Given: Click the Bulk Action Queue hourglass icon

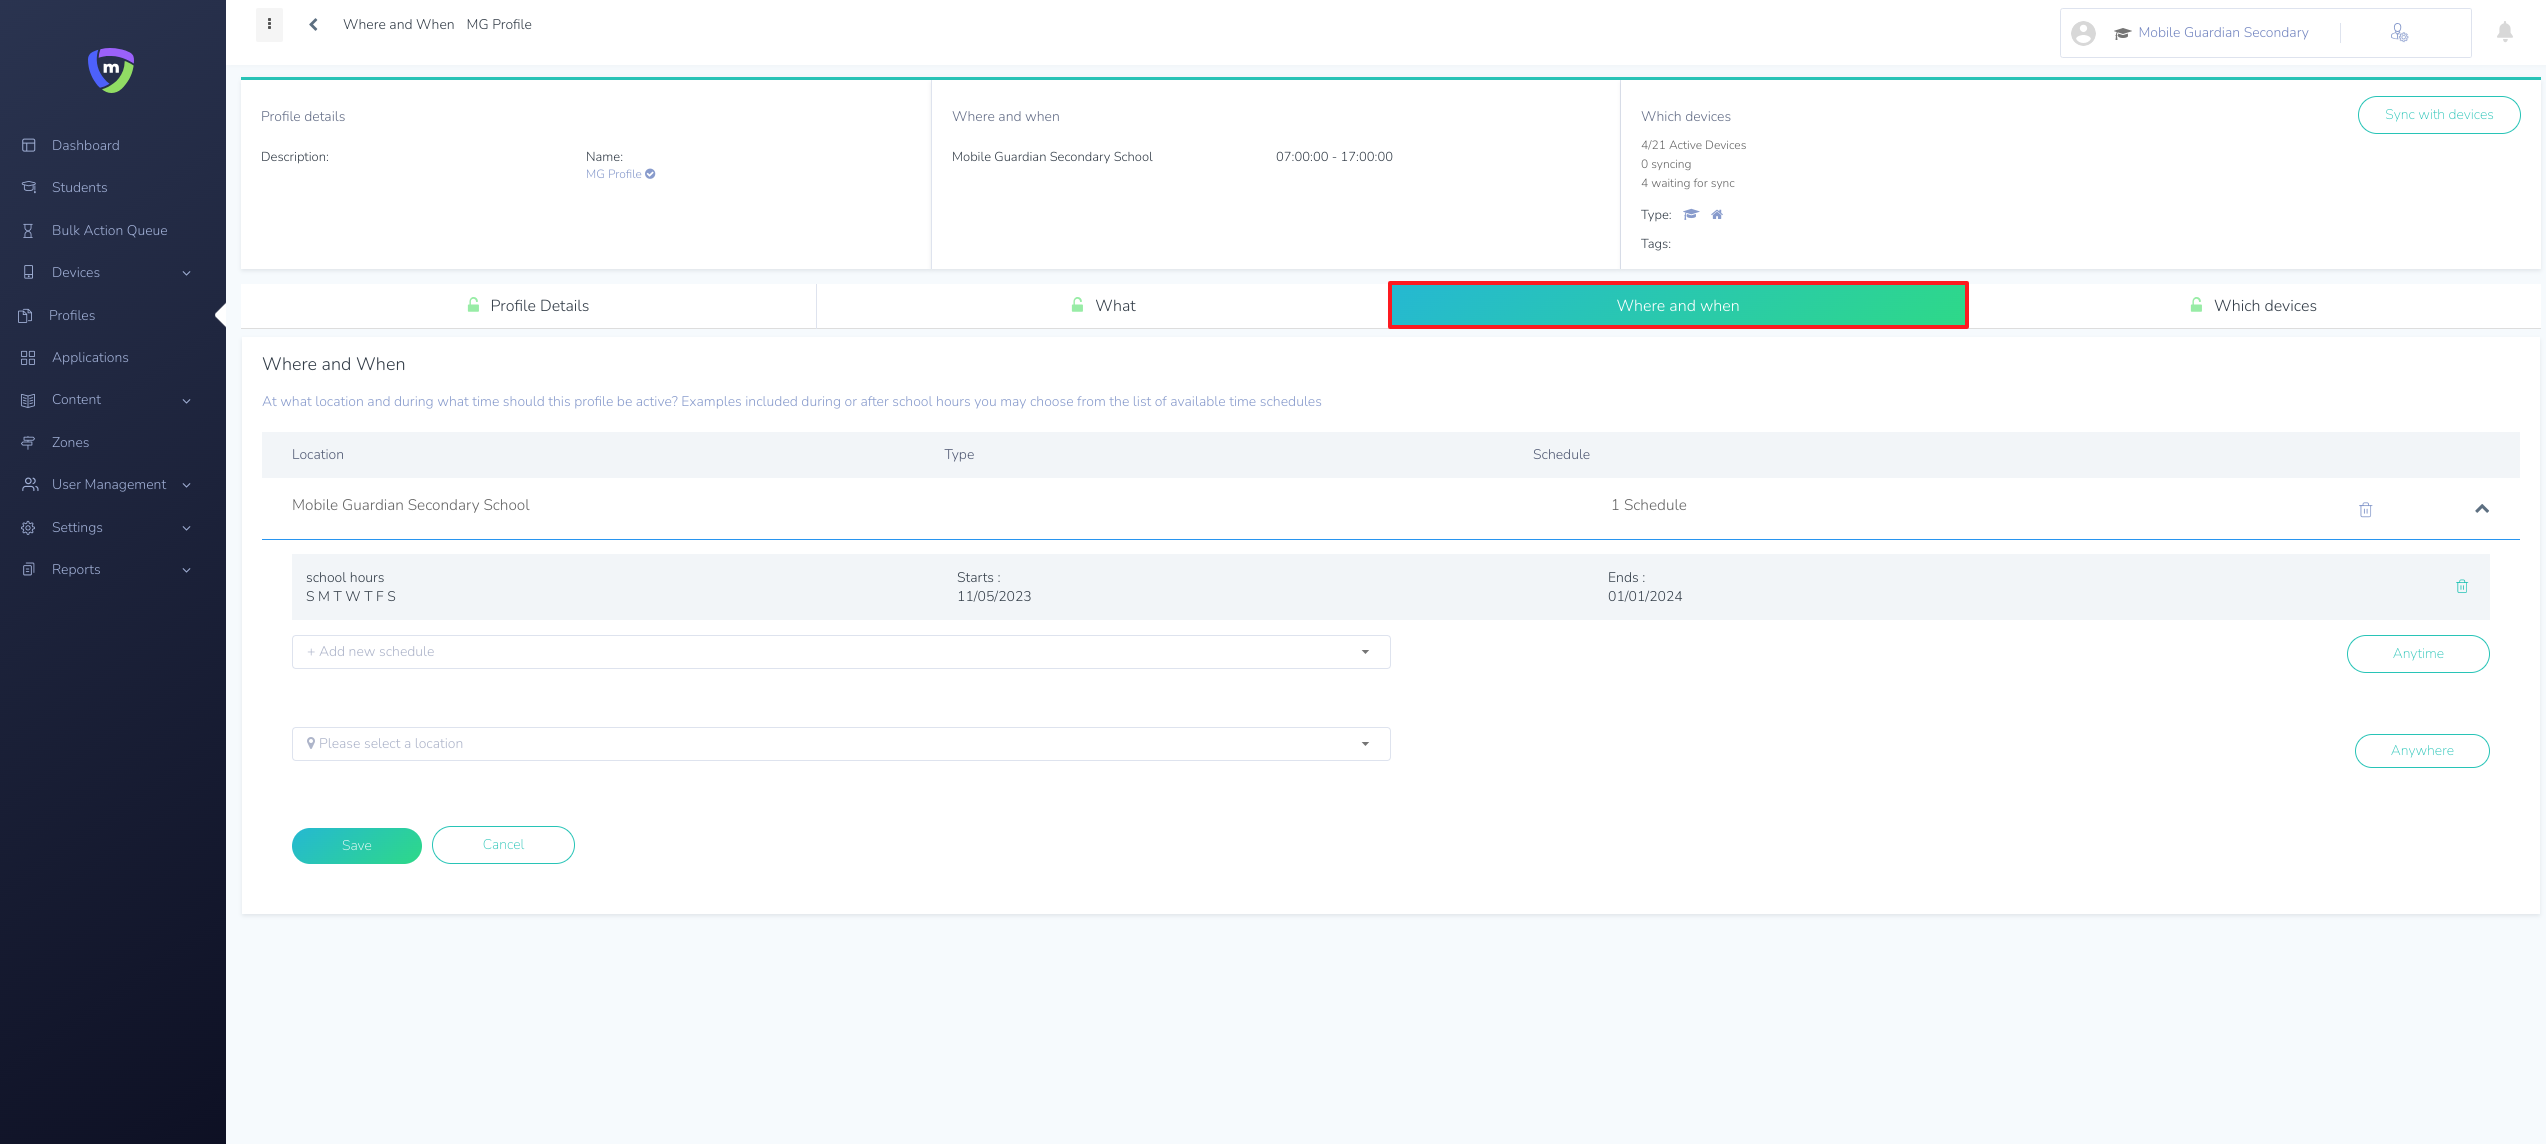Looking at the screenshot, I should coord(29,230).
